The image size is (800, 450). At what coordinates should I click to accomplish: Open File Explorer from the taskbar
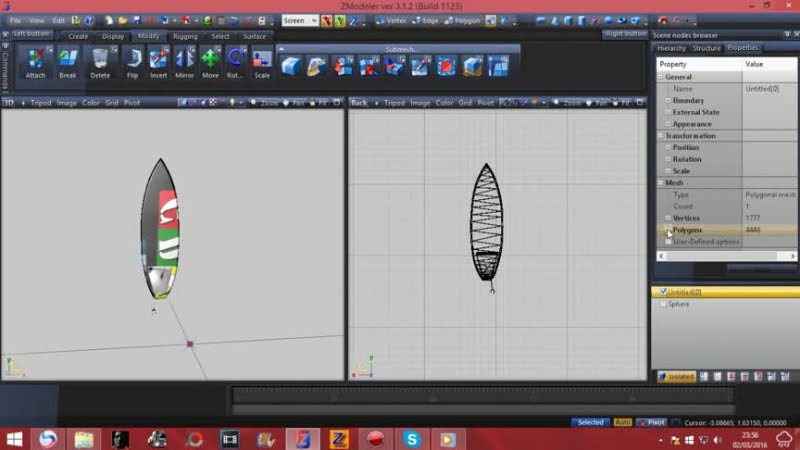84,439
